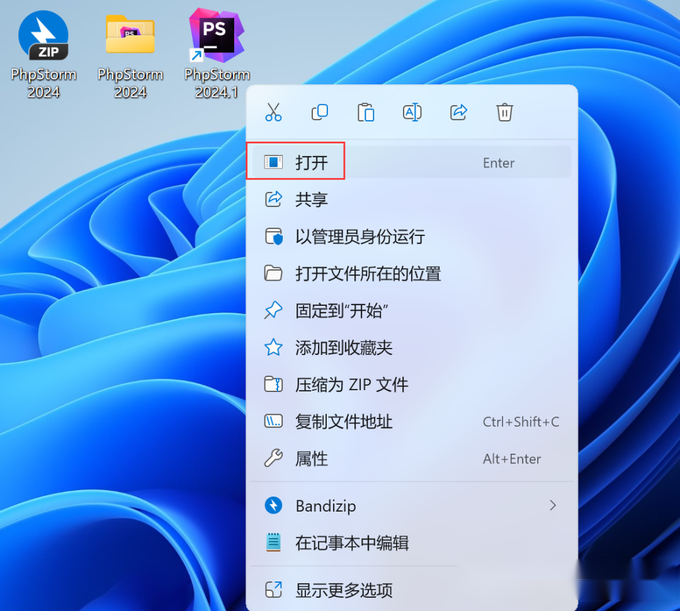Choose 打开 from the context menu
The height and width of the screenshot is (611, 680).
click(x=411, y=163)
